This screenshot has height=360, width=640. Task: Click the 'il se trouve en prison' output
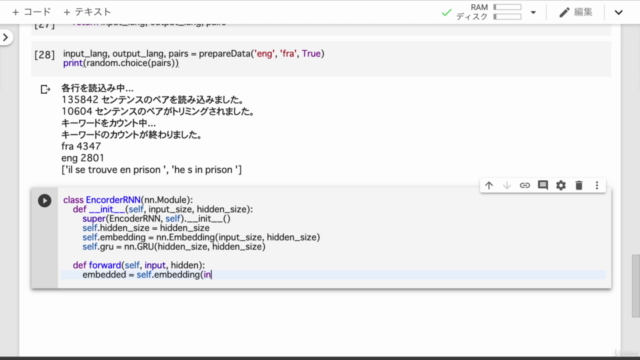tap(151, 170)
